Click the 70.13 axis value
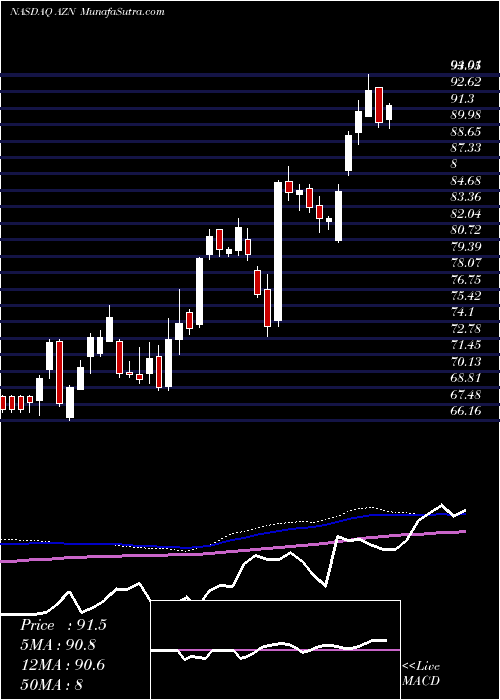 pyautogui.click(x=466, y=362)
